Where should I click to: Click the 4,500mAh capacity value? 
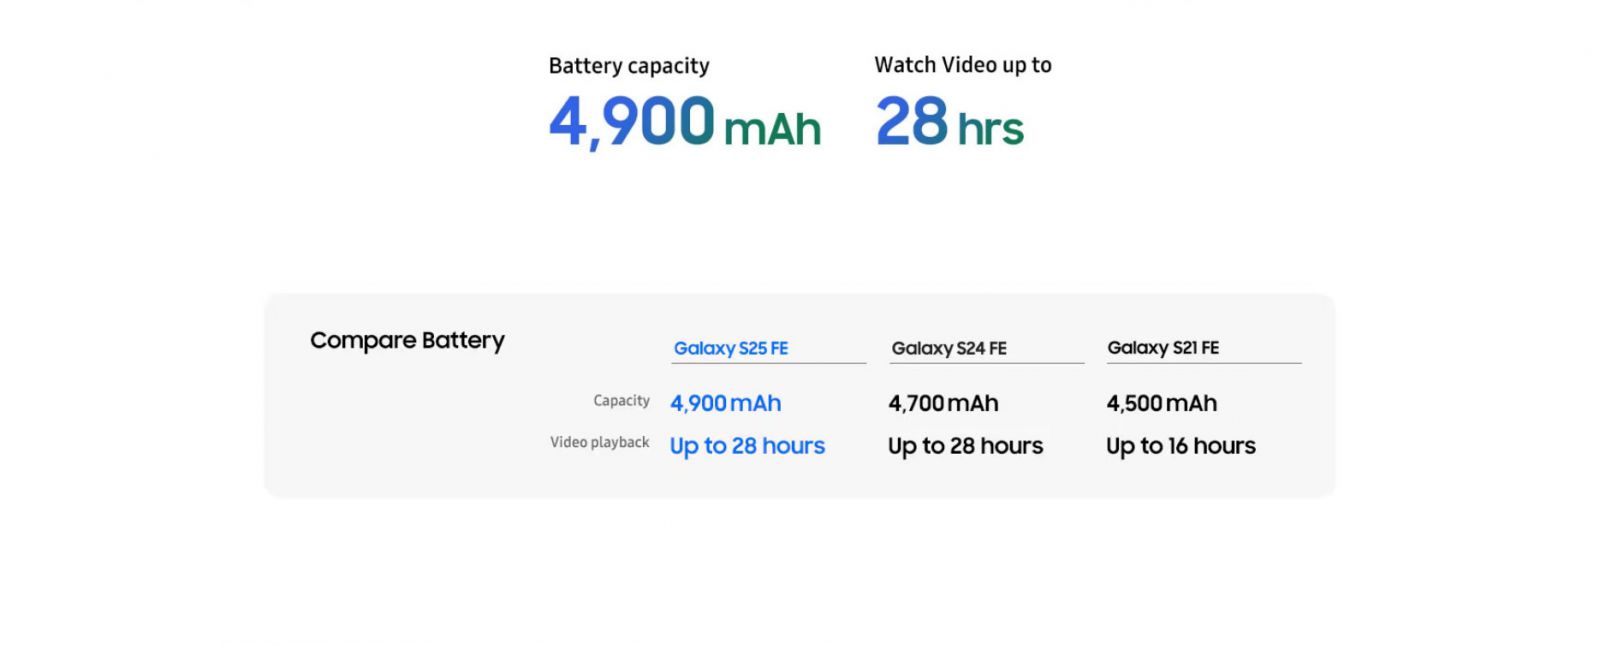[1161, 403]
